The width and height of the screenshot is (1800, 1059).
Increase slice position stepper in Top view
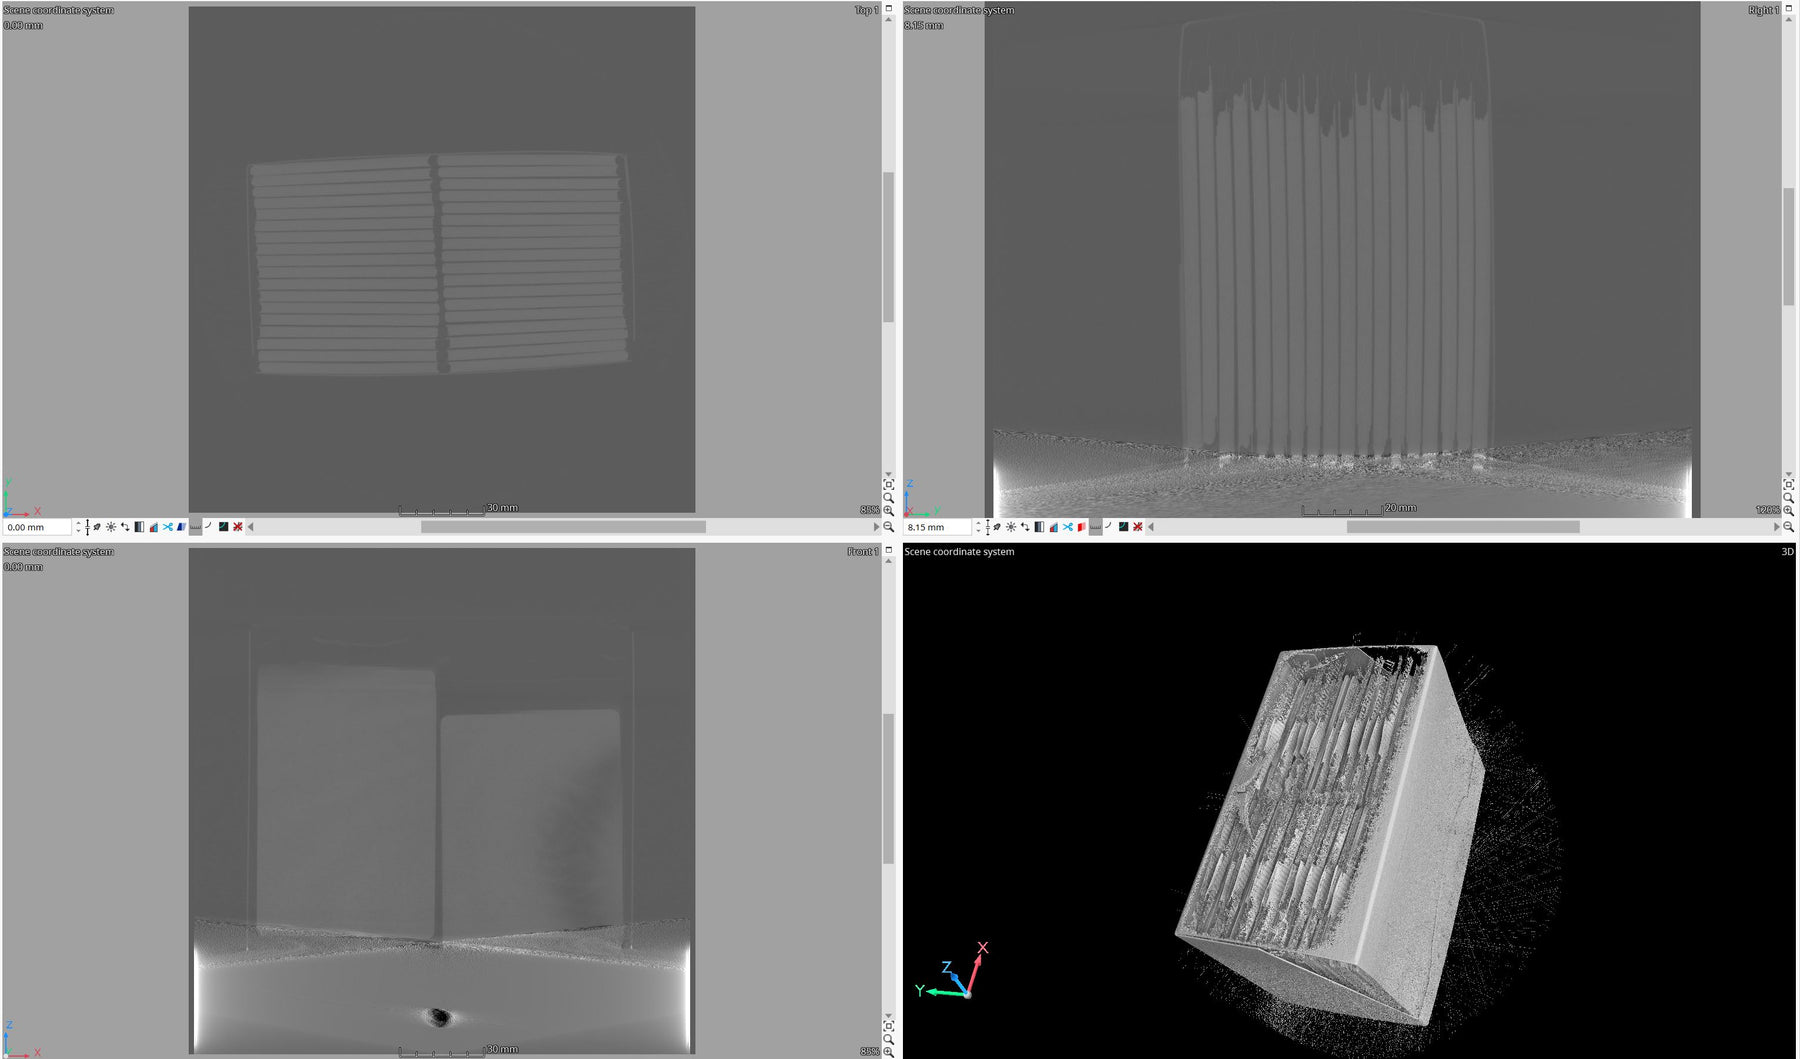tap(78, 523)
